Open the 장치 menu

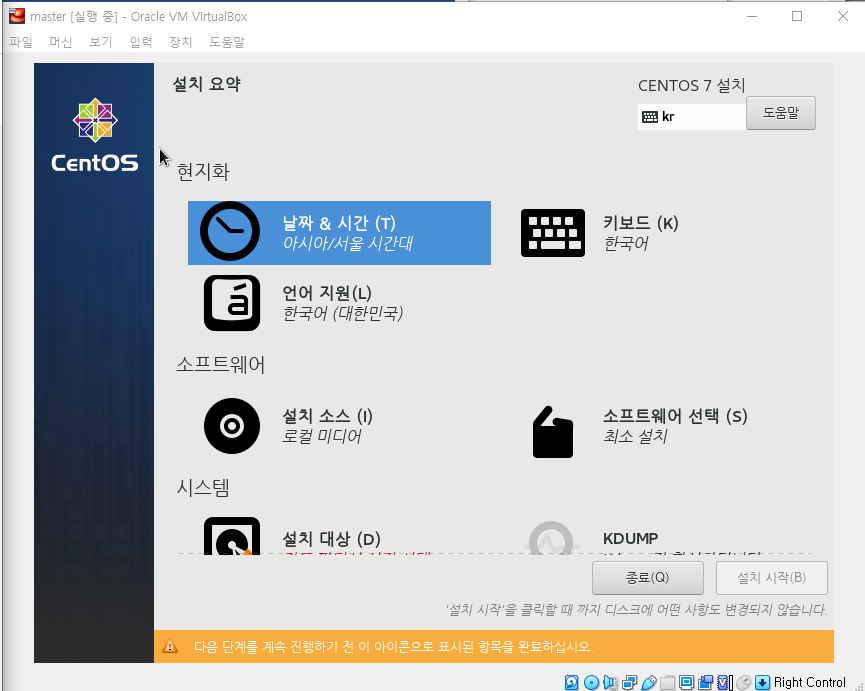click(x=181, y=42)
